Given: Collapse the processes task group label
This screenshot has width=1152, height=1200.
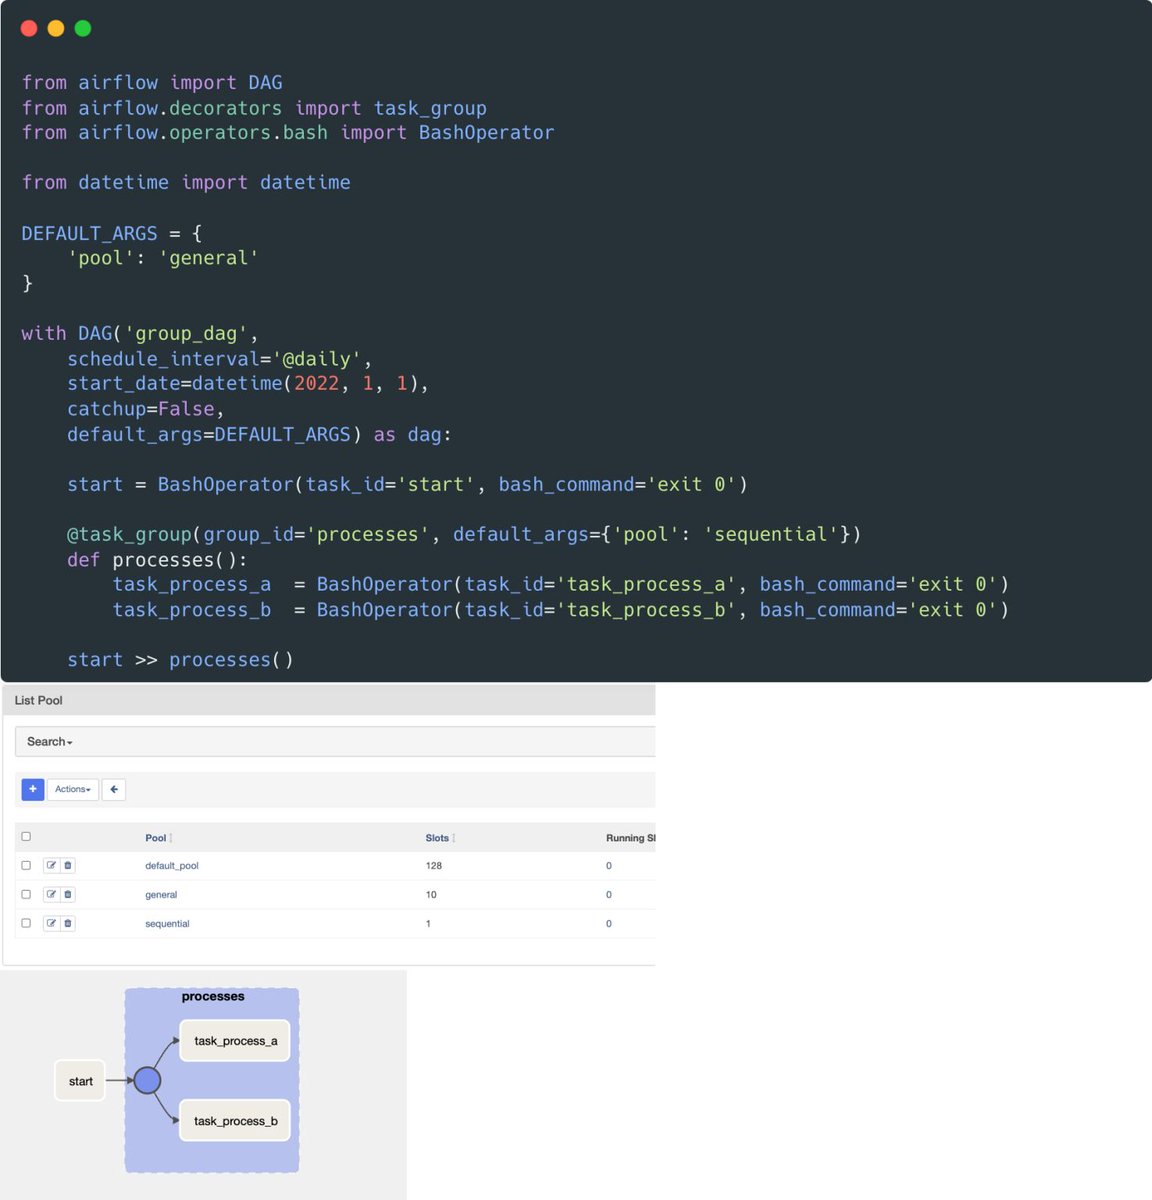Looking at the screenshot, I should click(213, 996).
